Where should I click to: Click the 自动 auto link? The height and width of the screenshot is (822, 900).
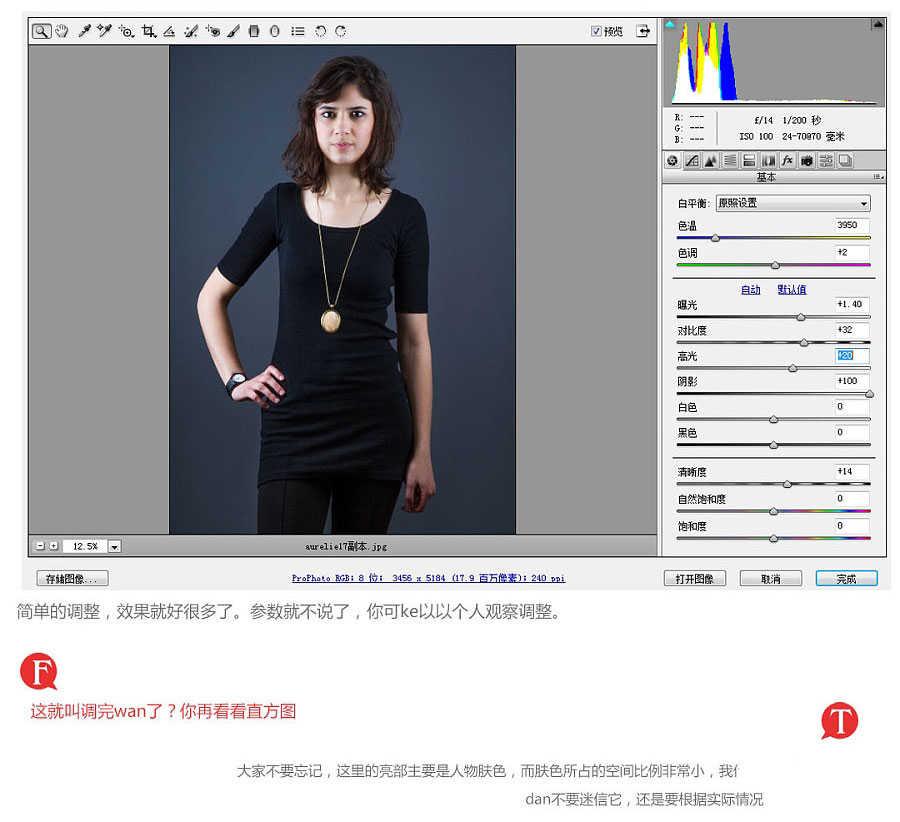point(750,290)
